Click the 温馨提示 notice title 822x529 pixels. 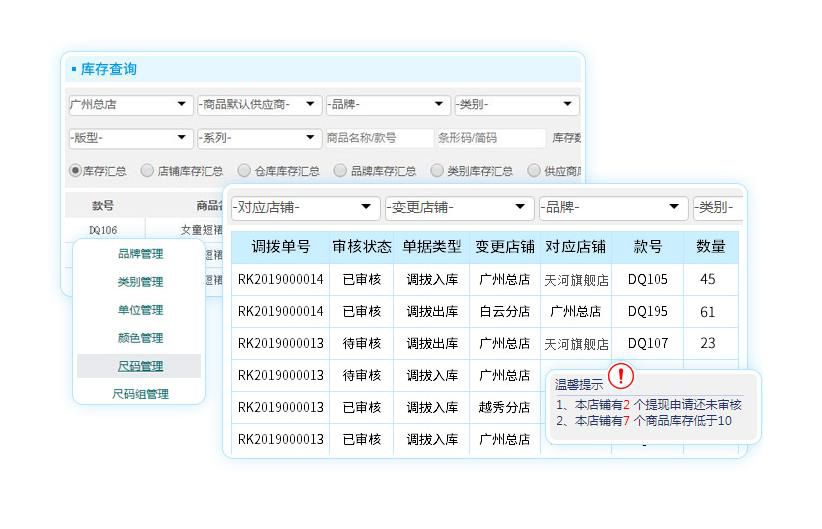click(579, 385)
